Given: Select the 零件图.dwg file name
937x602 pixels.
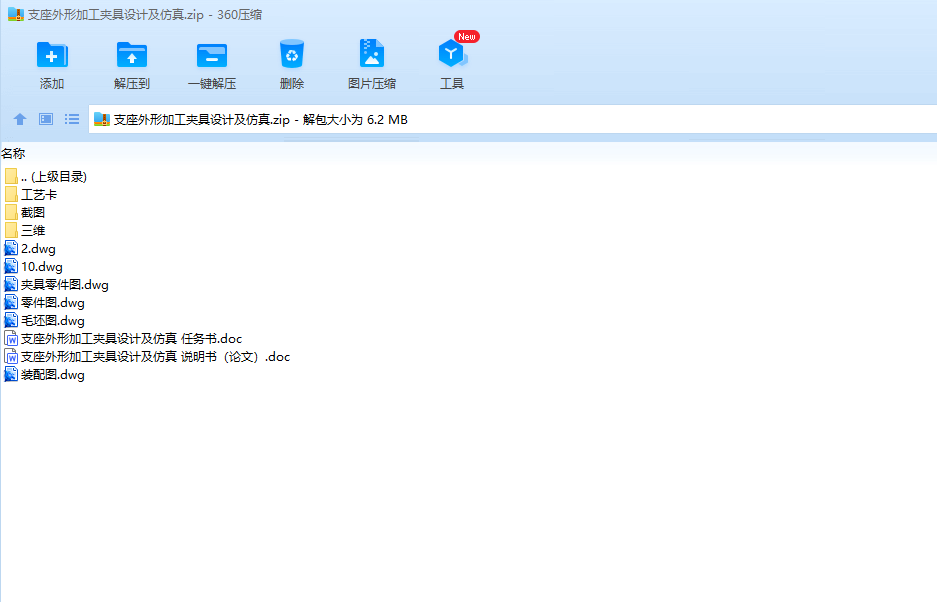Looking at the screenshot, I should coord(53,302).
